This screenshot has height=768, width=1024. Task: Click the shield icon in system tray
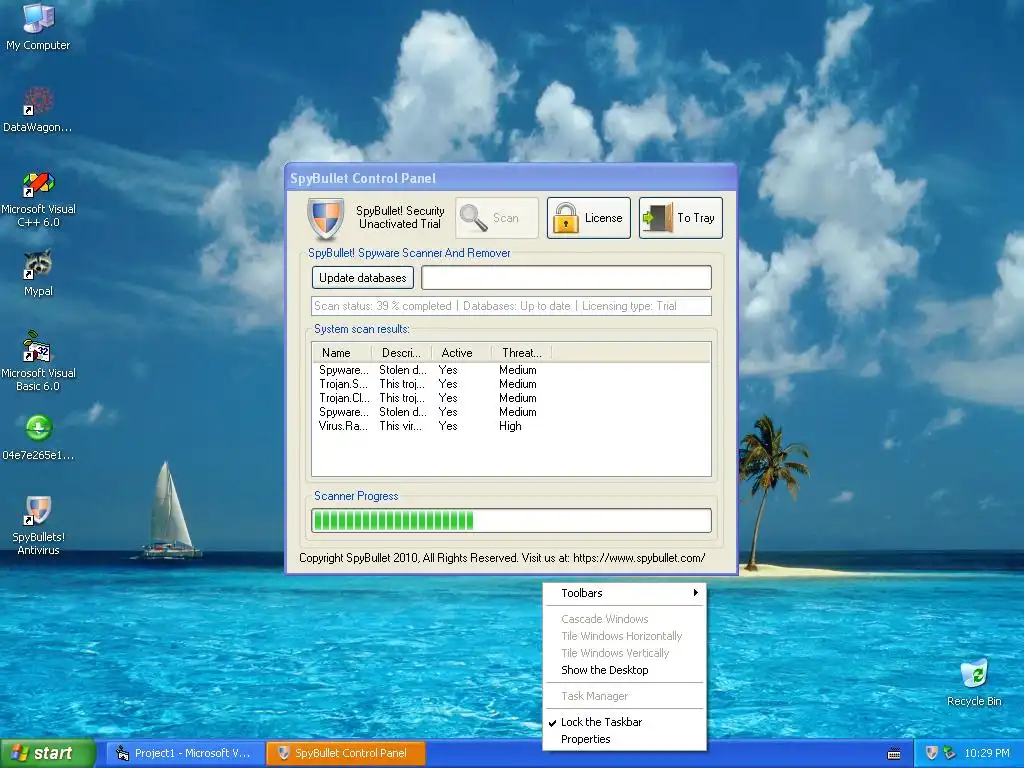[932, 753]
